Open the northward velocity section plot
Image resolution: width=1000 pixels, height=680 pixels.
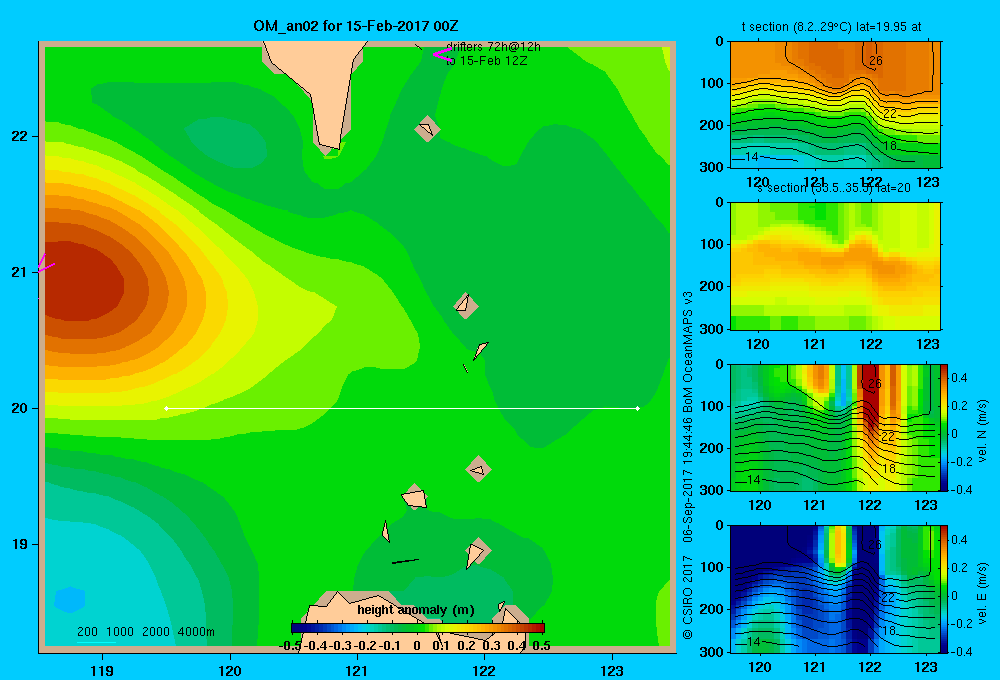click(834, 427)
